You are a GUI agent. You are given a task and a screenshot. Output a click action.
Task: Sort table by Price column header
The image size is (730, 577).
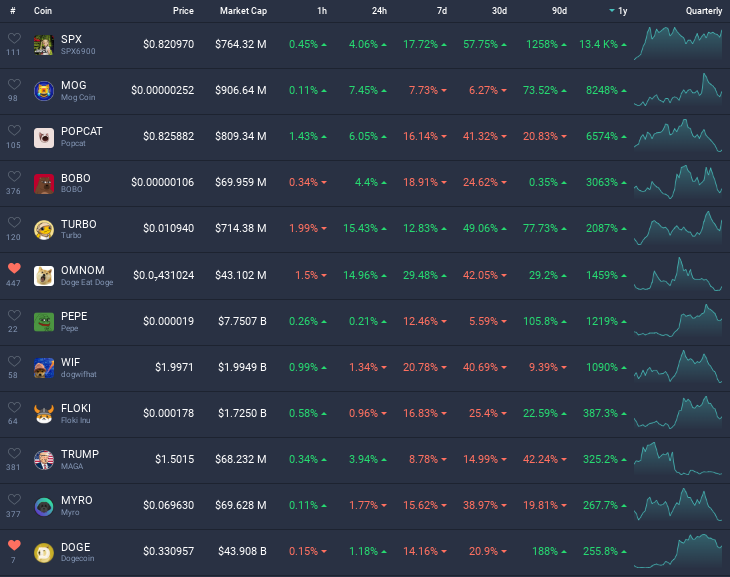tap(183, 11)
